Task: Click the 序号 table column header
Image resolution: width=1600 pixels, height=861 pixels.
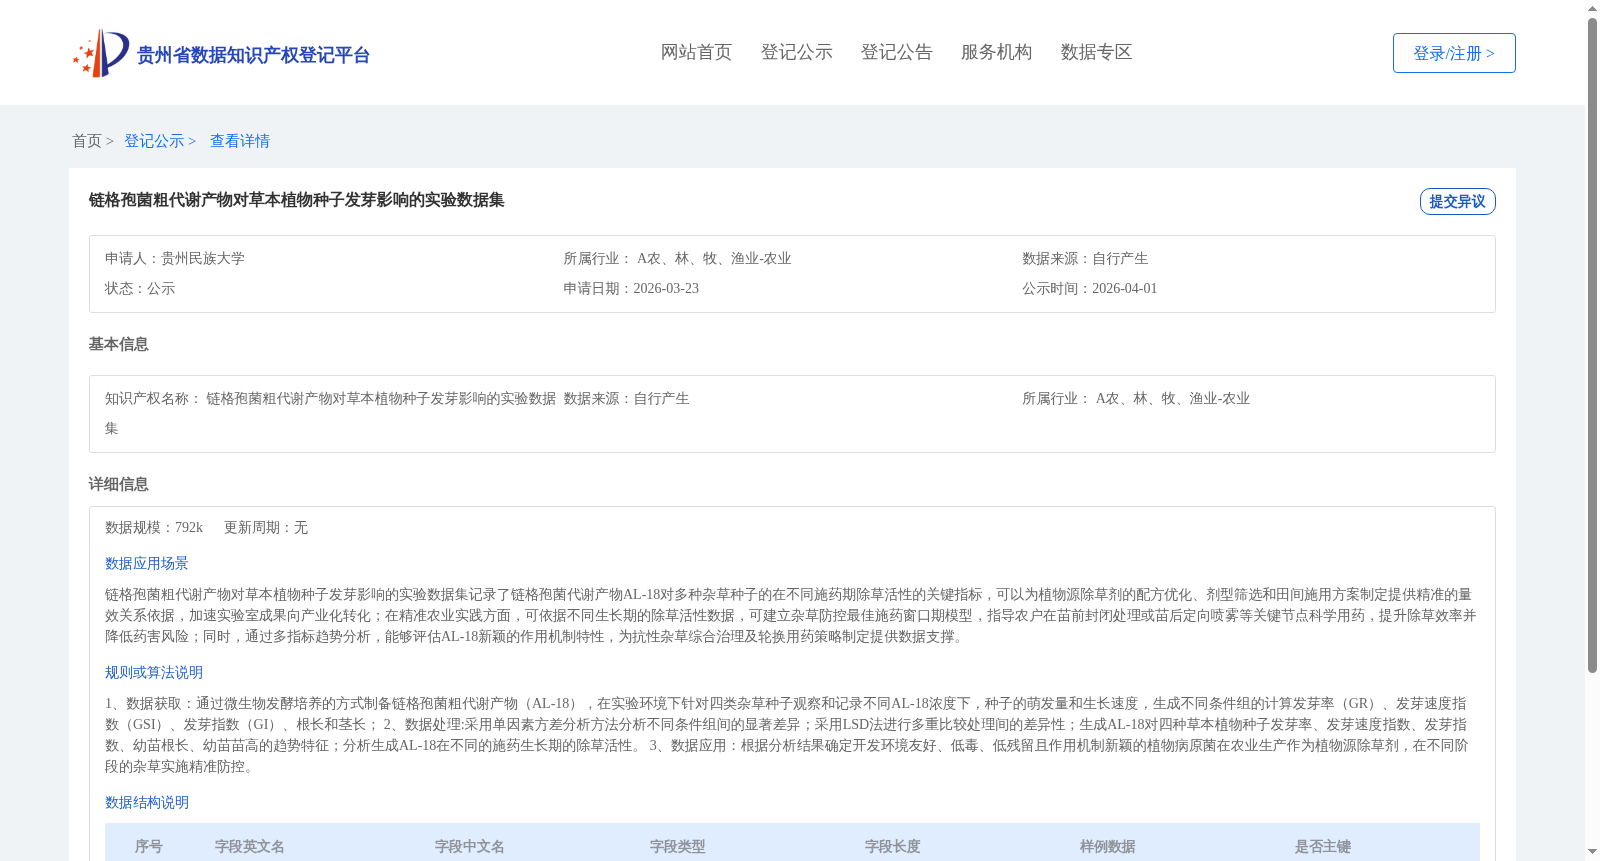Action: (149, 846)
